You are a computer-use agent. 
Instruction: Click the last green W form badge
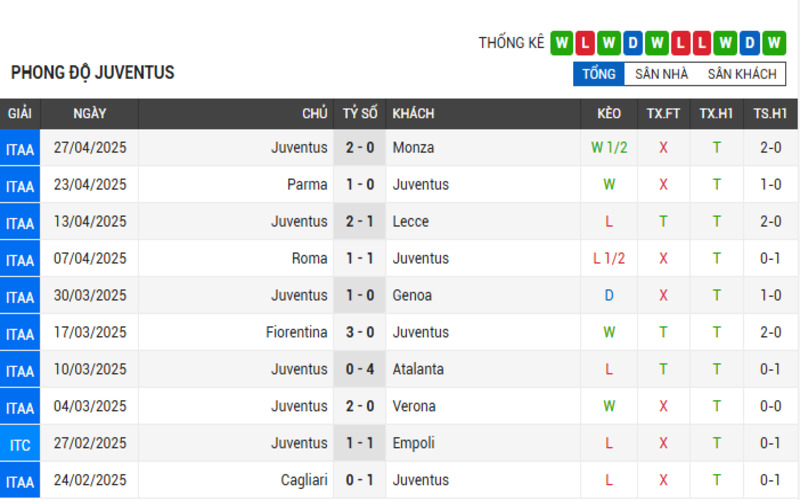click(x=774, y=43)
